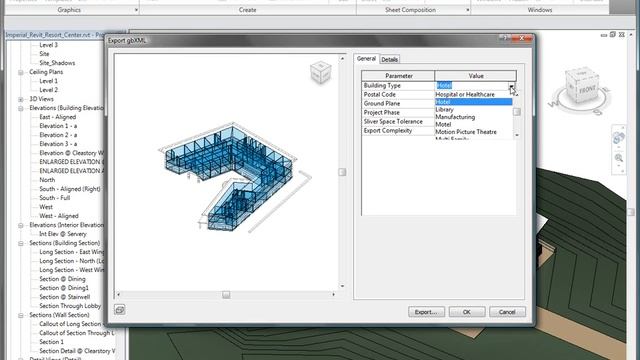Open the Building Type dropdown arrow
Screen dimensions: 640x360
[511, 86]
